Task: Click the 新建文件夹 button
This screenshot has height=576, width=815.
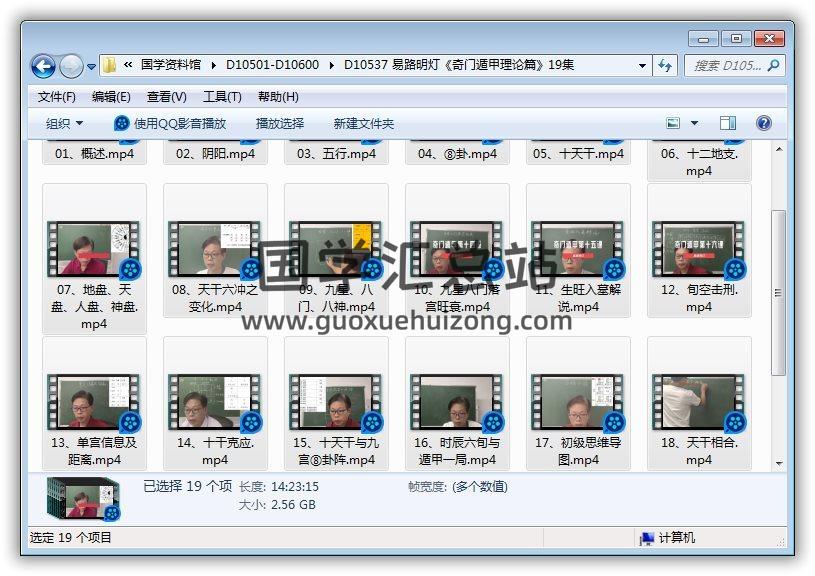Action: click(364, 124)
